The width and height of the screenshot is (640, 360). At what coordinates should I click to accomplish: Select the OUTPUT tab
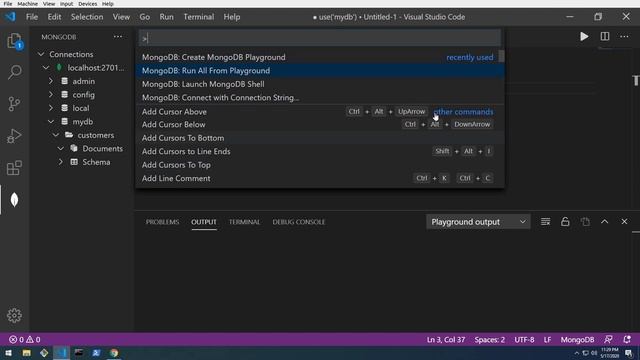[x=204, y=222]
